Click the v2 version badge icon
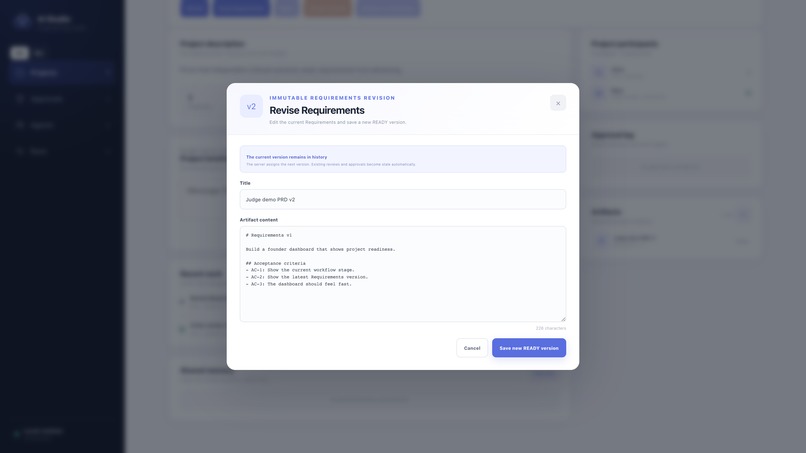 (251, 106)
